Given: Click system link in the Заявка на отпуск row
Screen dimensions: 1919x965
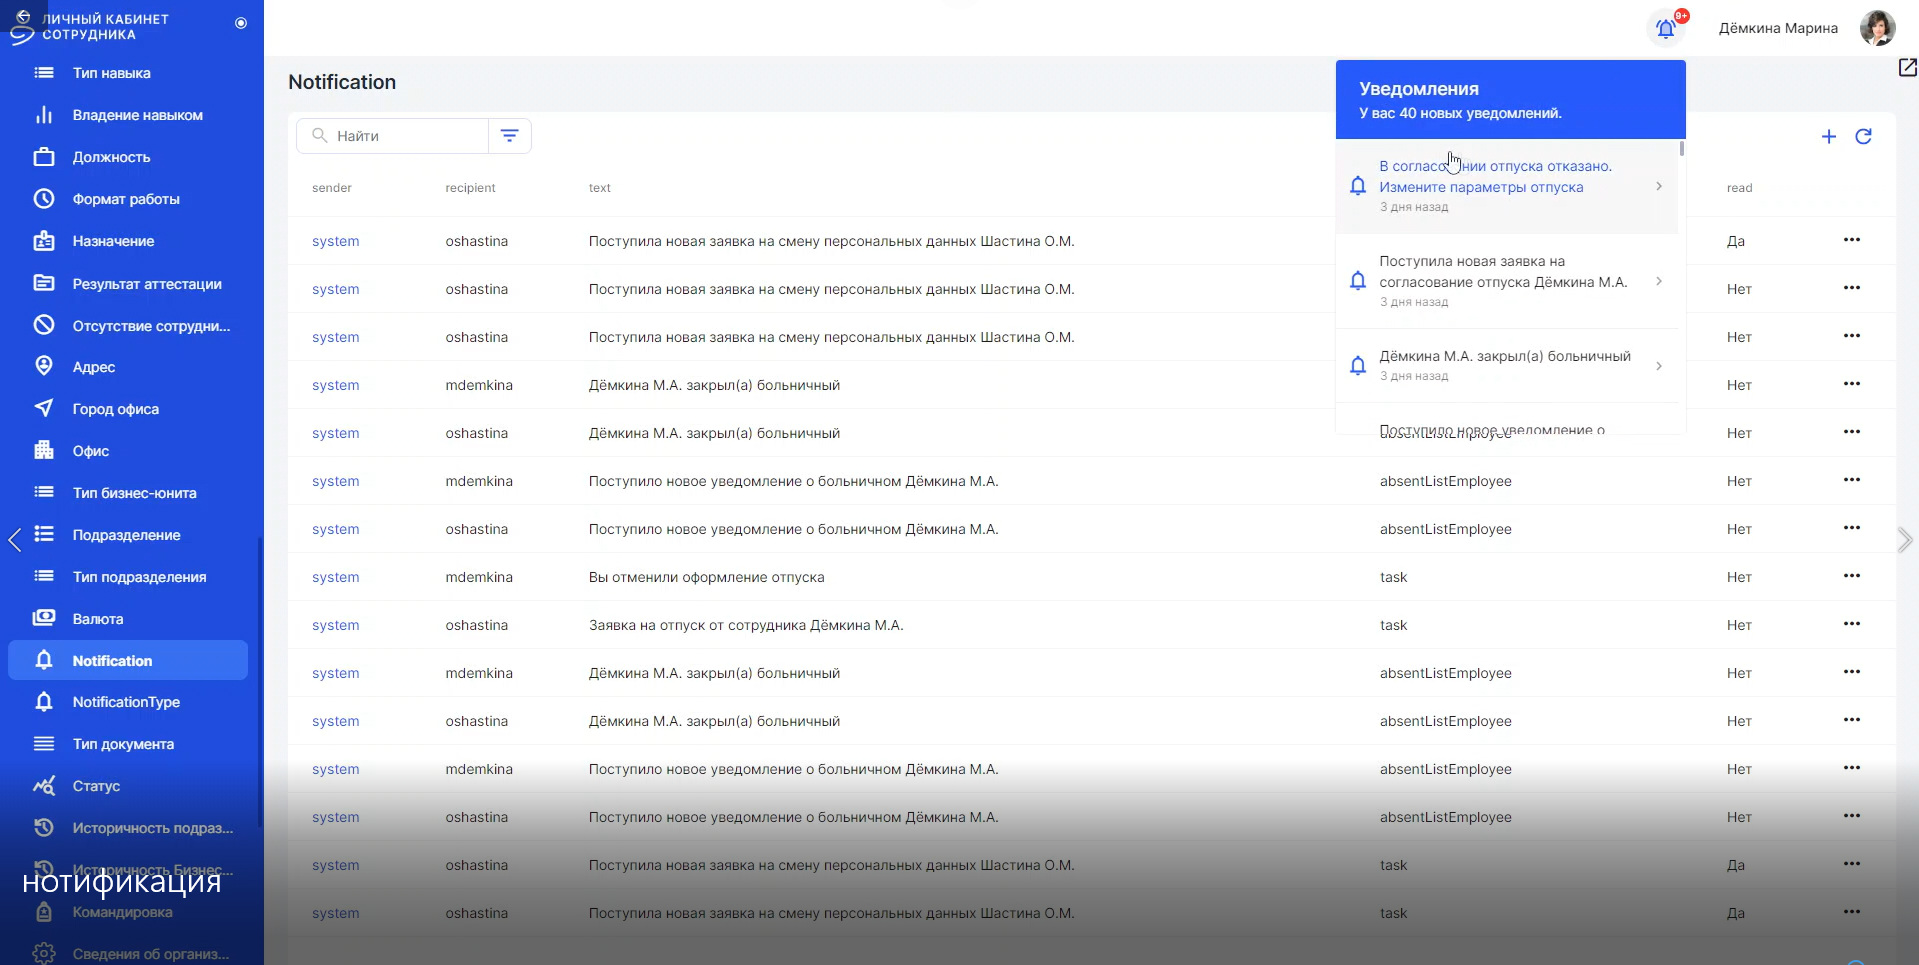Looking at the screenshot, I should pyautogui.click(x=335, y=625).
